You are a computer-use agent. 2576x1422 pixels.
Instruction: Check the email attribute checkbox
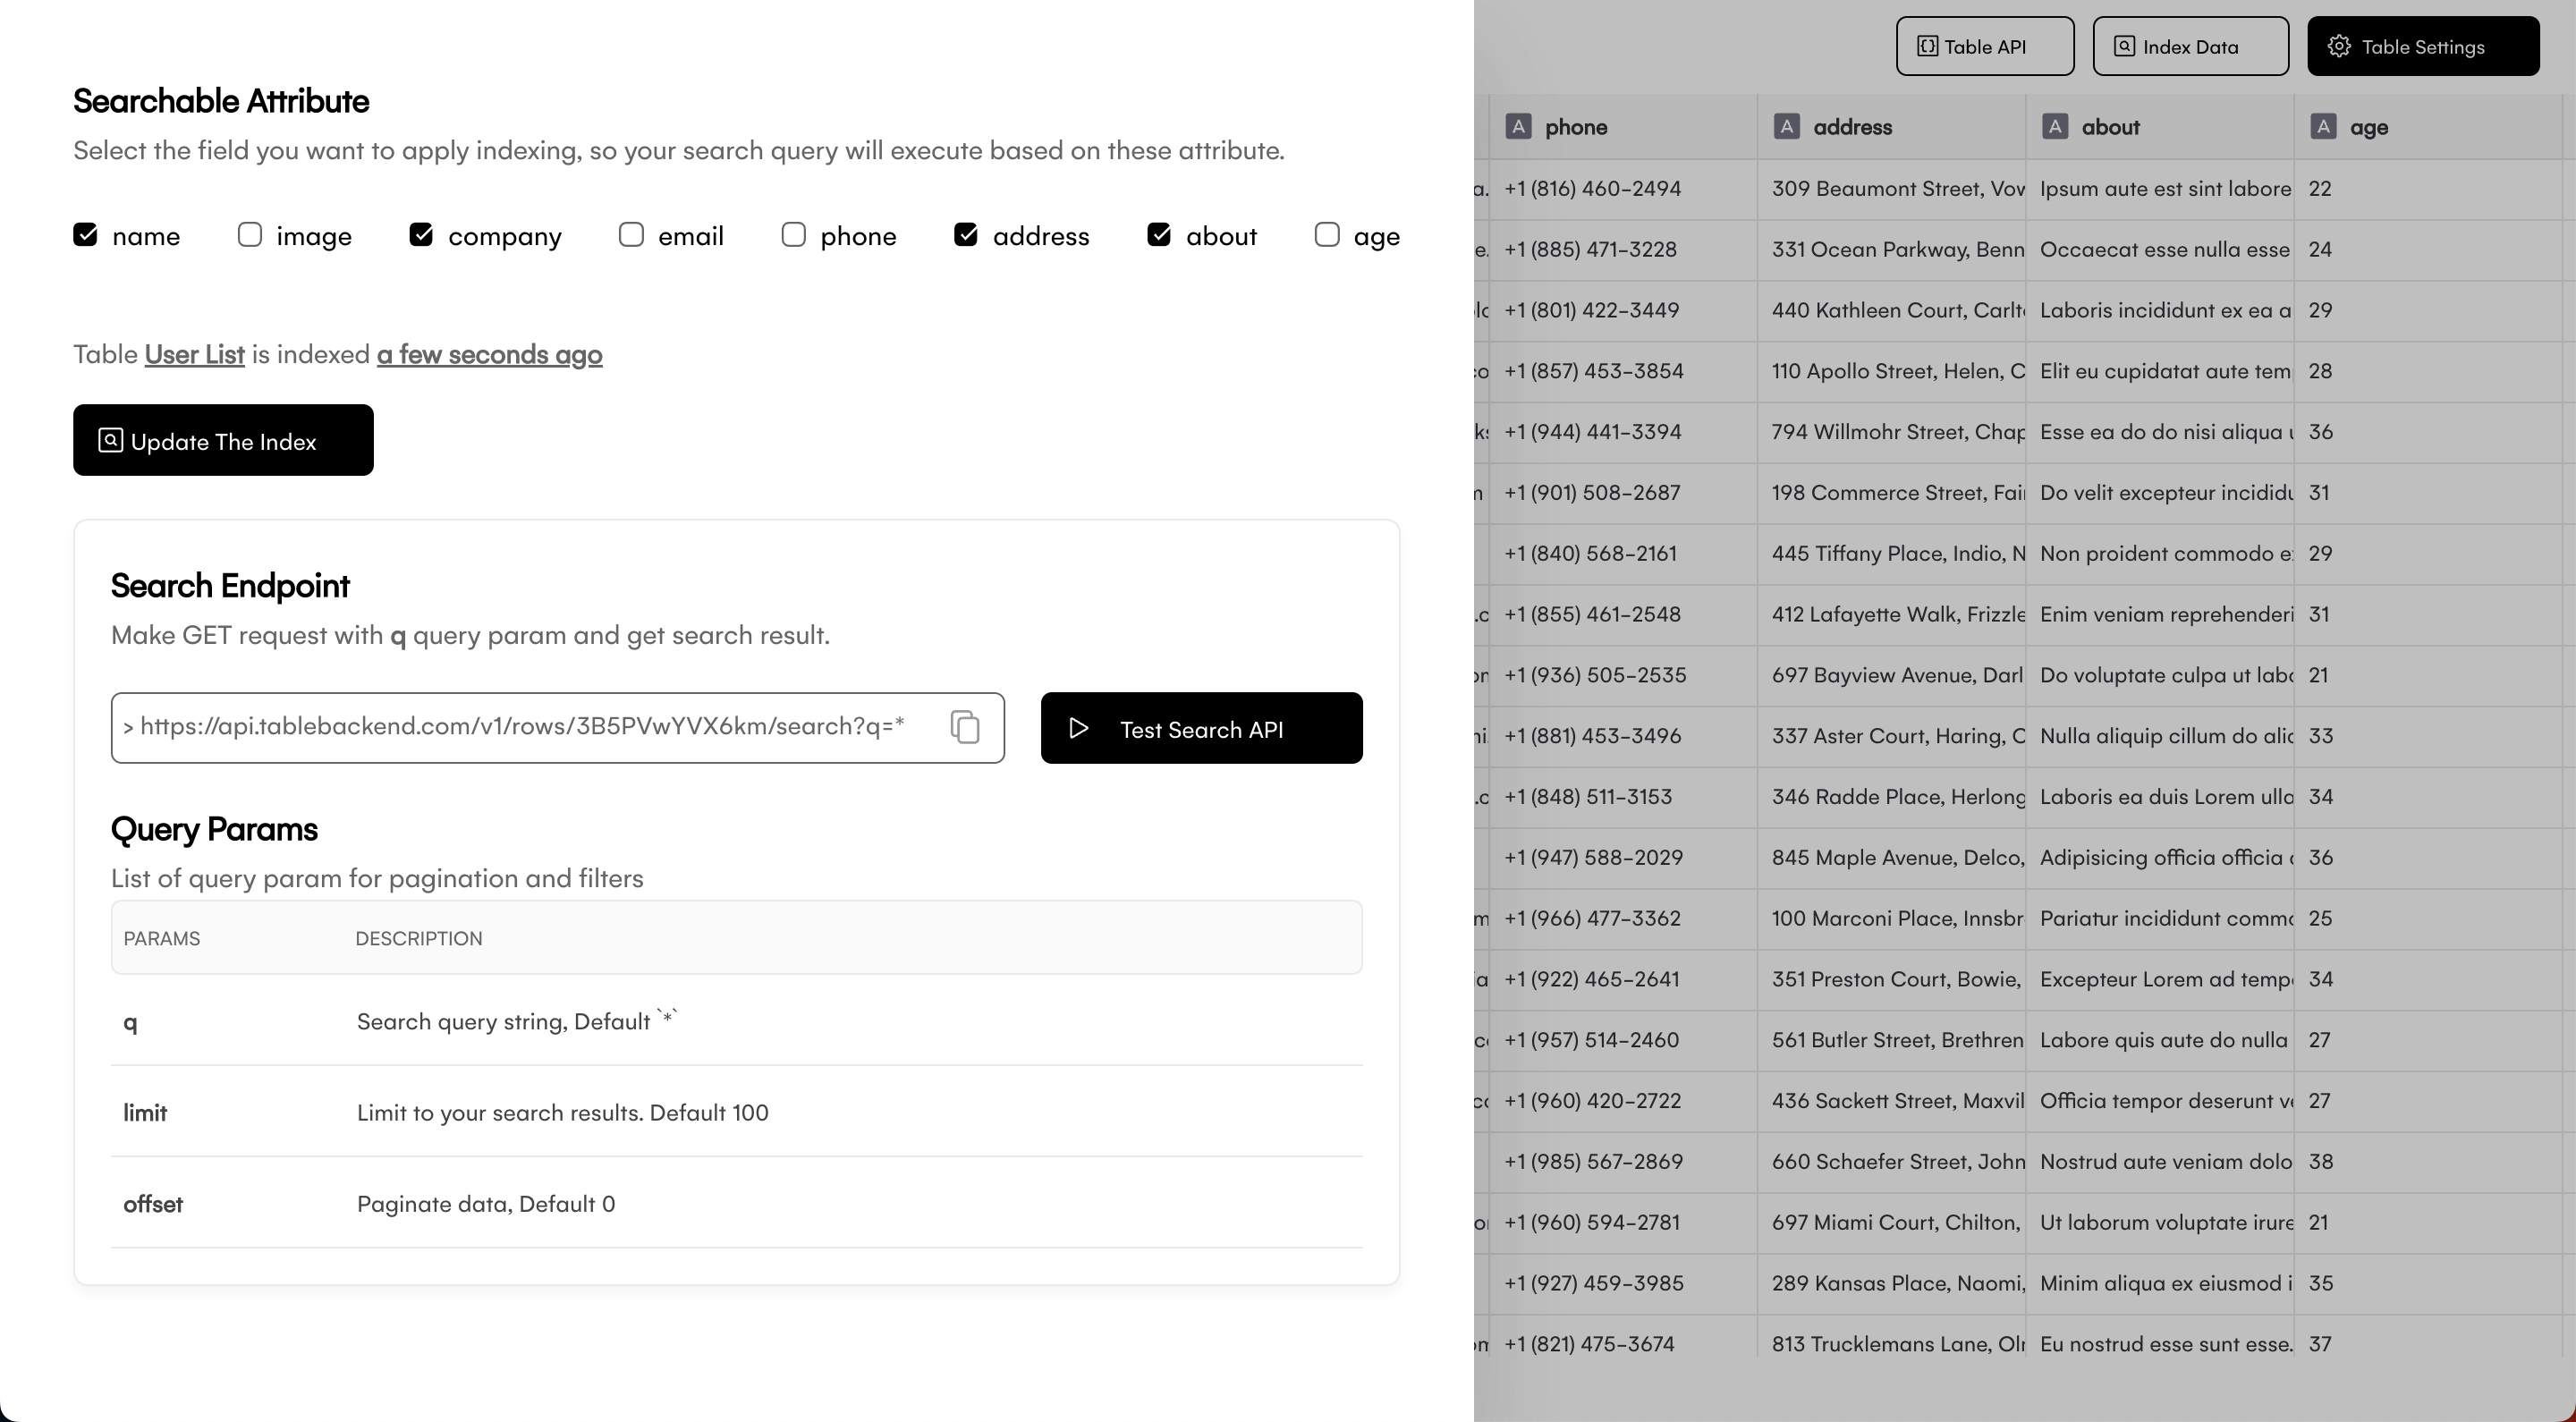click(631, 235)
